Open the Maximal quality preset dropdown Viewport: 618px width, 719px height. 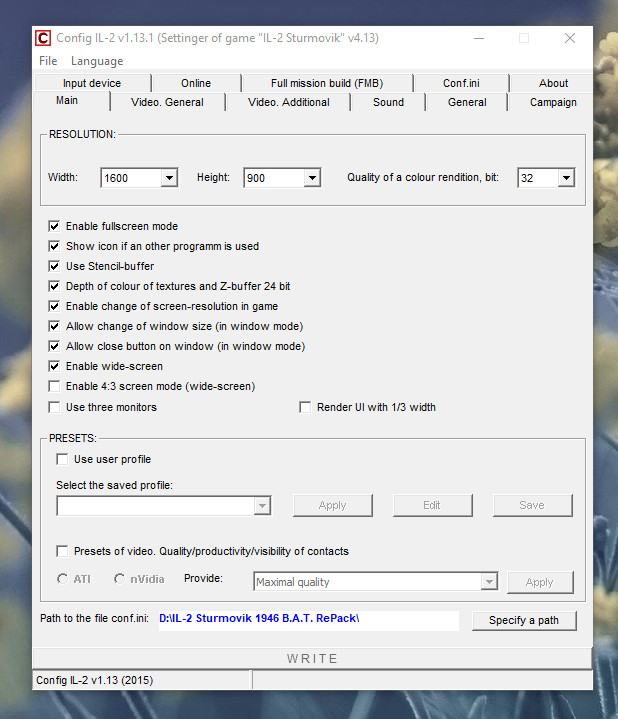pos(489,582)
